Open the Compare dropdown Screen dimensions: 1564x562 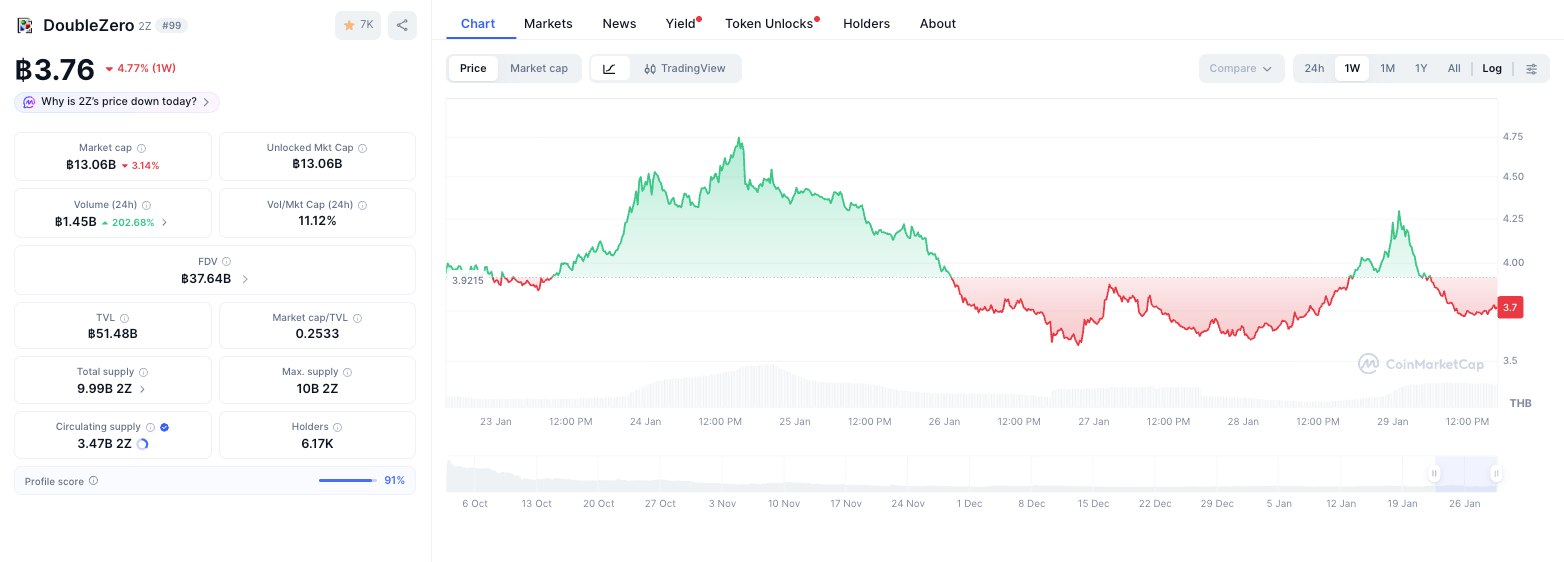[x=1241, y=68]
